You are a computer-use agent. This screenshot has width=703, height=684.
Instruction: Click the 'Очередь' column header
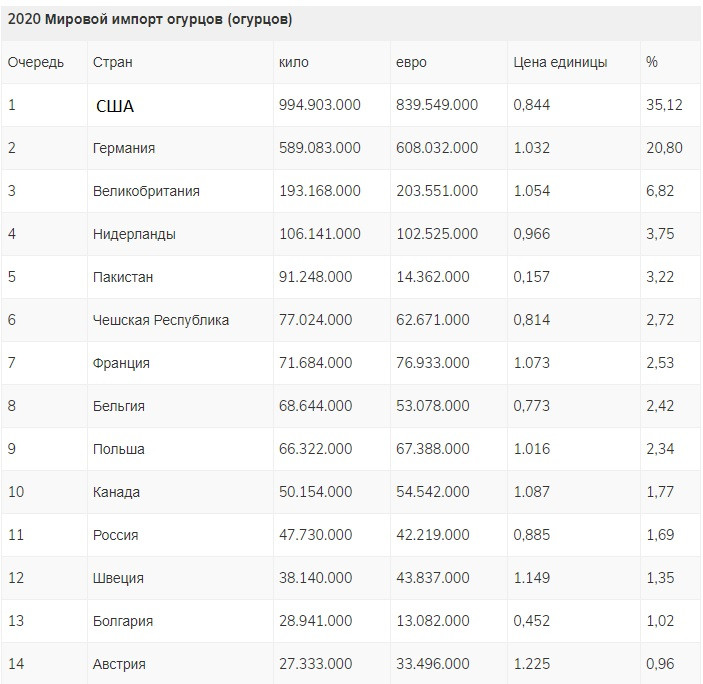[x=36, y=62]
